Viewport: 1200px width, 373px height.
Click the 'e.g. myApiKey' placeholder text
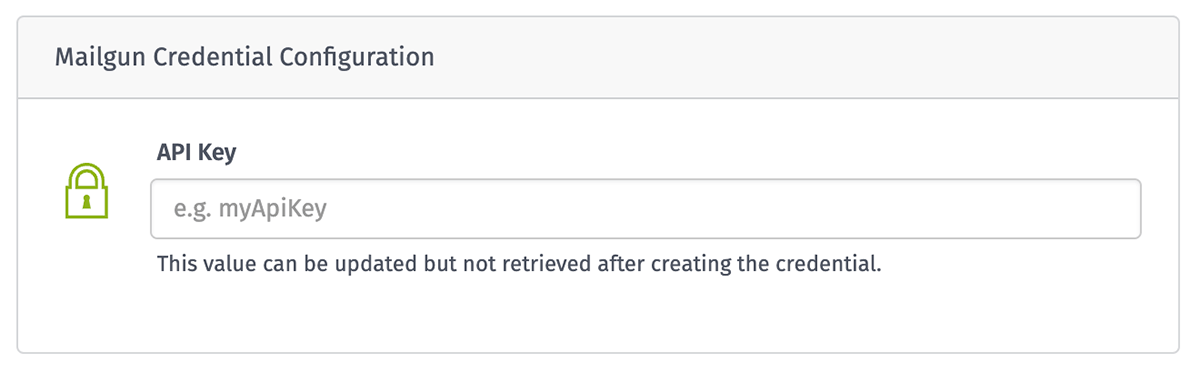pyautogui.click(x=251, y=209)
